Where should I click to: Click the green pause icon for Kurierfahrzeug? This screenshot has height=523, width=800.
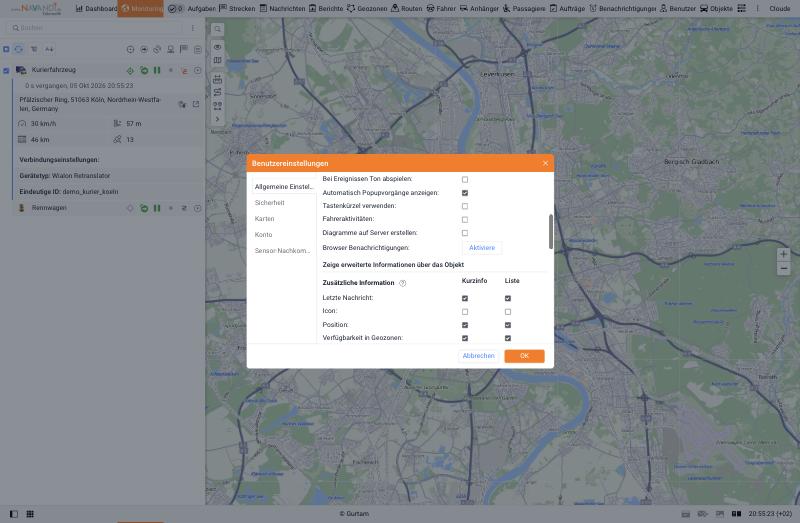157,70
